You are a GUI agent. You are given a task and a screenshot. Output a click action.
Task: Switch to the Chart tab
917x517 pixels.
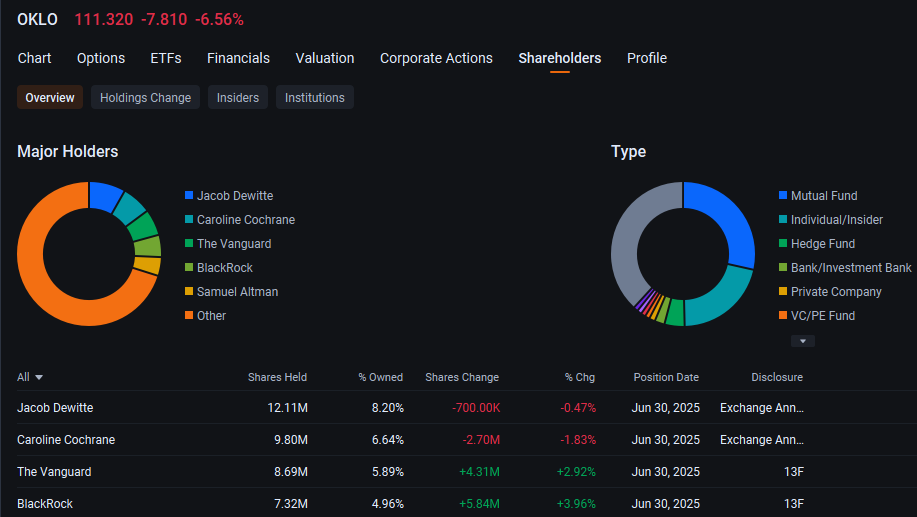click(x=34, y=58)
